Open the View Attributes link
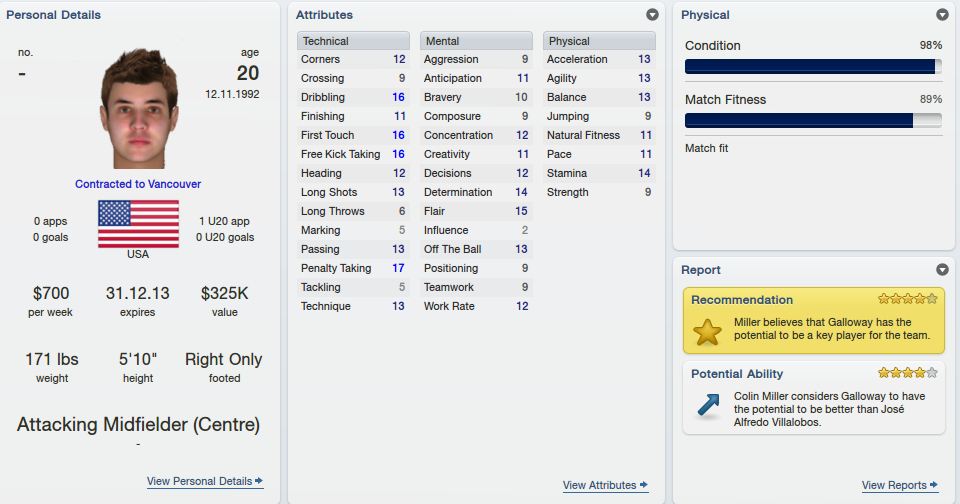960x504 pixels. pyautogui.click(x=599, y=484)
